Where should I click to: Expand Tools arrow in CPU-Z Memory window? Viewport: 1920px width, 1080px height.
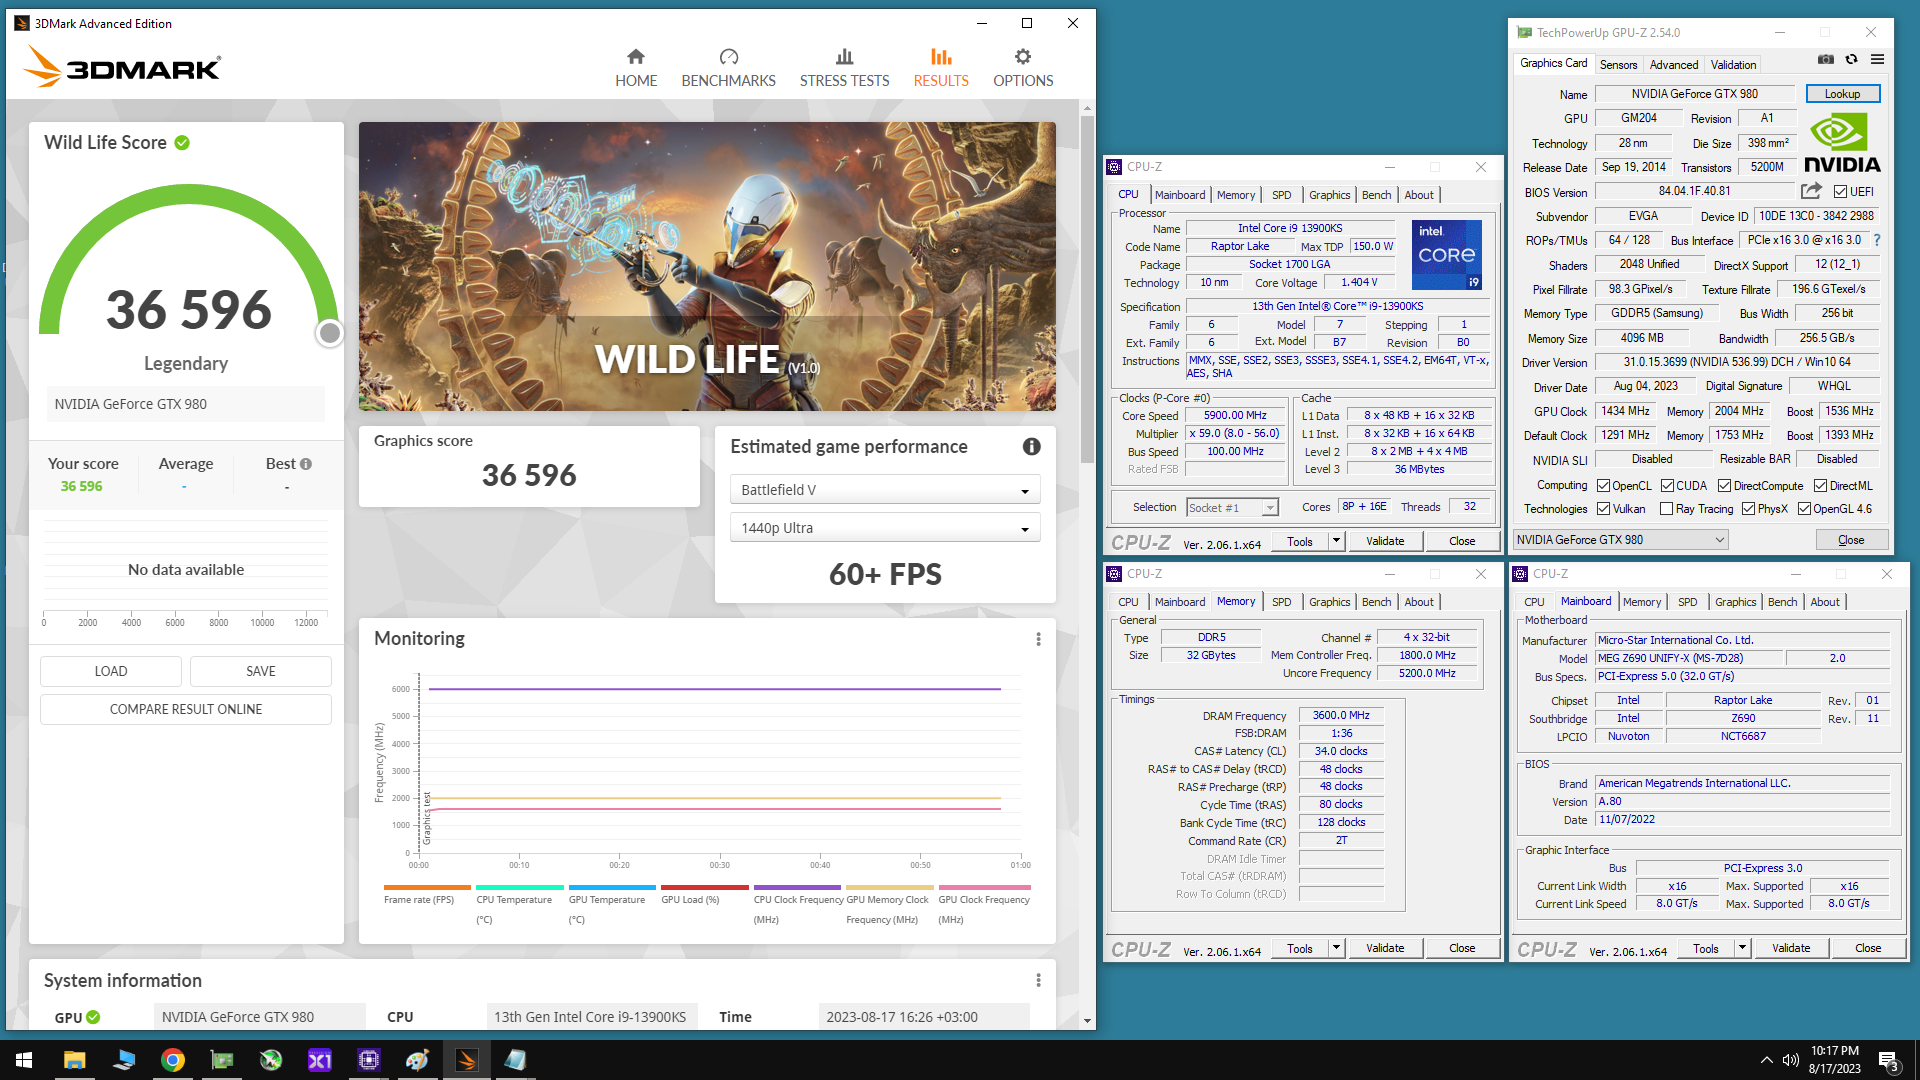coord(1335,948)
